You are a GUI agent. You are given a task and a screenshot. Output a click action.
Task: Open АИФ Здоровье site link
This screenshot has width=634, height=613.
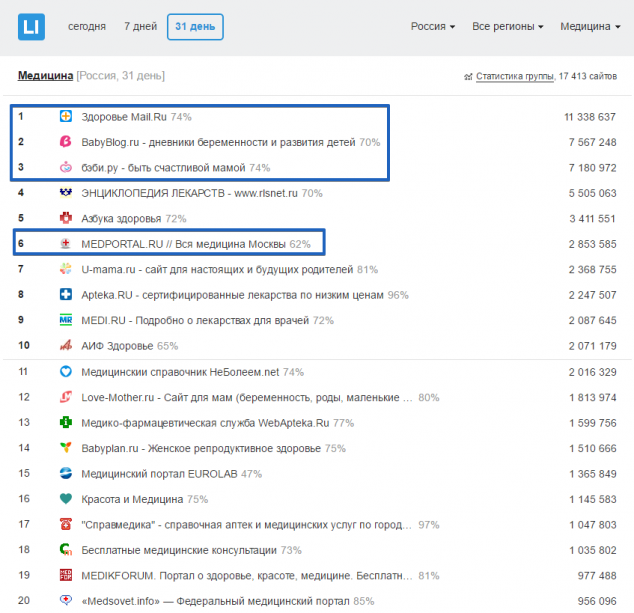(x=117, y=346)
